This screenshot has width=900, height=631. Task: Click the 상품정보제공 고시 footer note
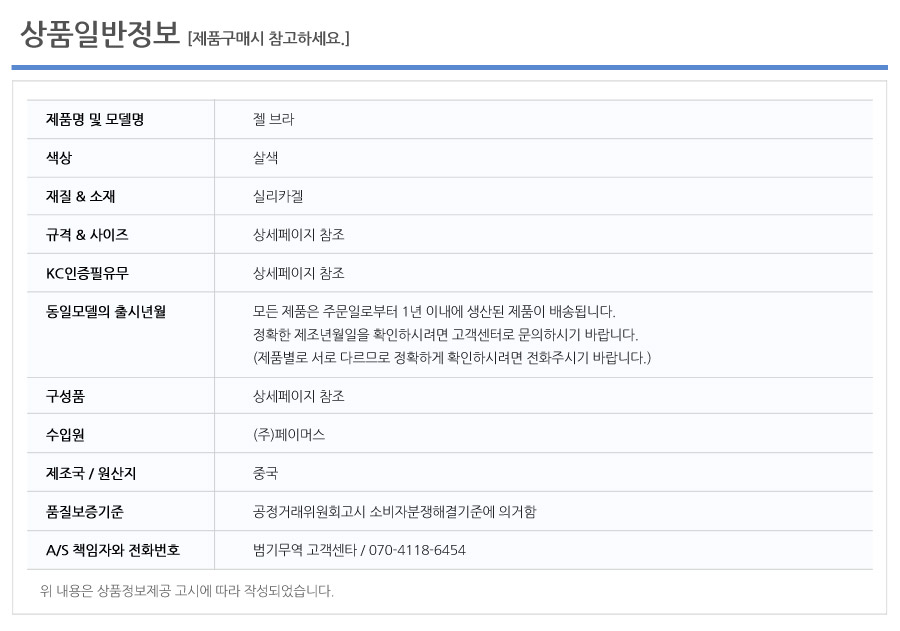pos(187,591)
